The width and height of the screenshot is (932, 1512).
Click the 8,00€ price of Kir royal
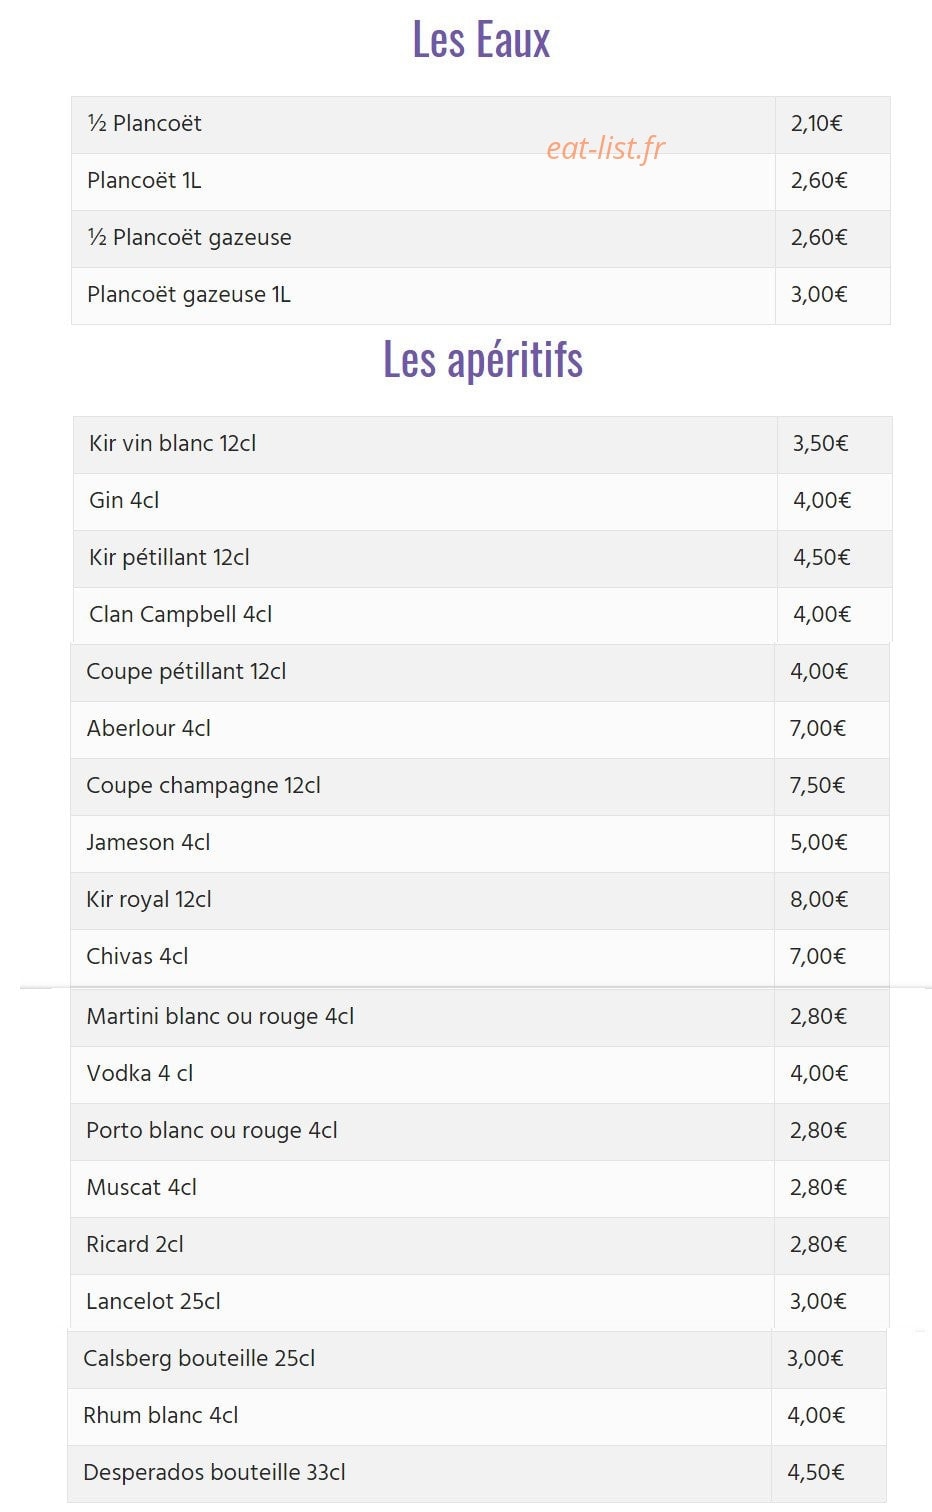coord(819,900)
